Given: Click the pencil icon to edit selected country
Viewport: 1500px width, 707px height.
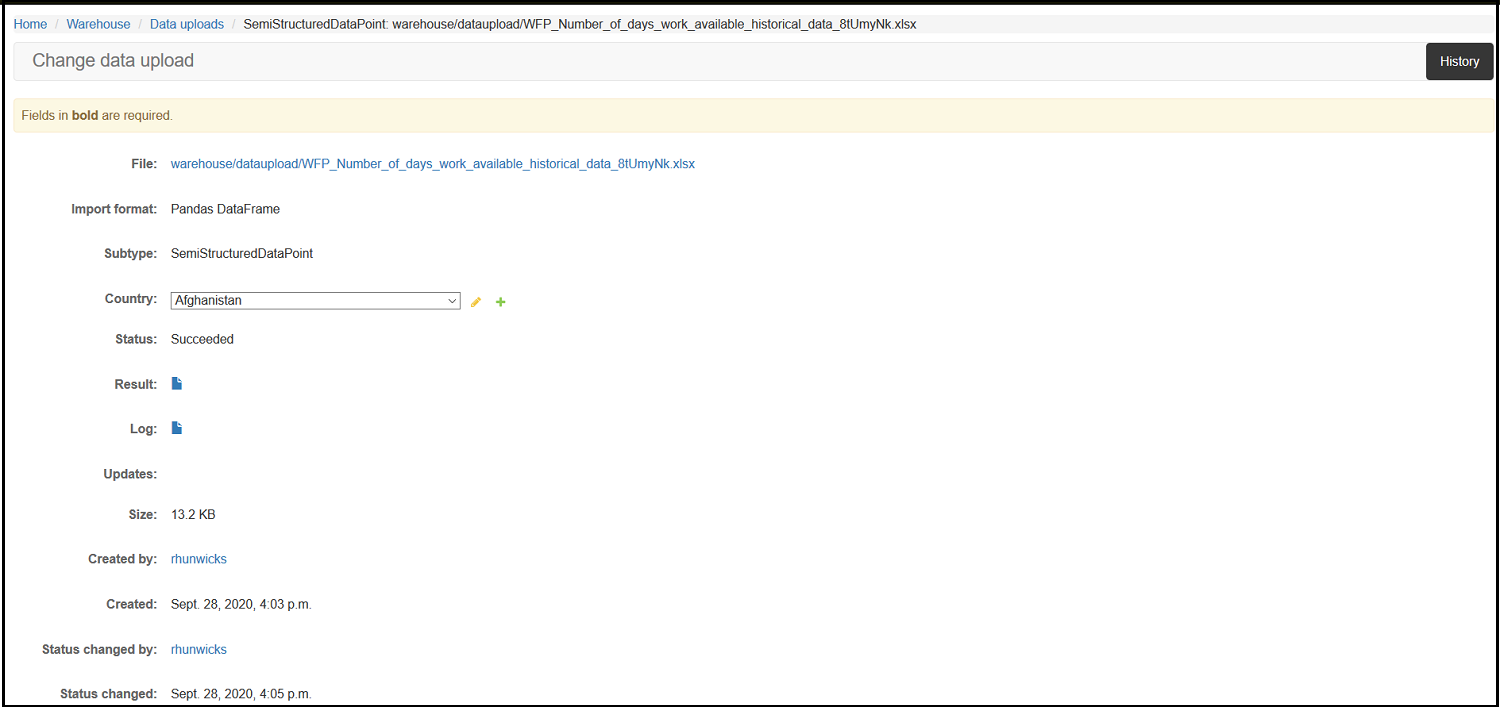Looking at the screenshot, I should 476,302.
